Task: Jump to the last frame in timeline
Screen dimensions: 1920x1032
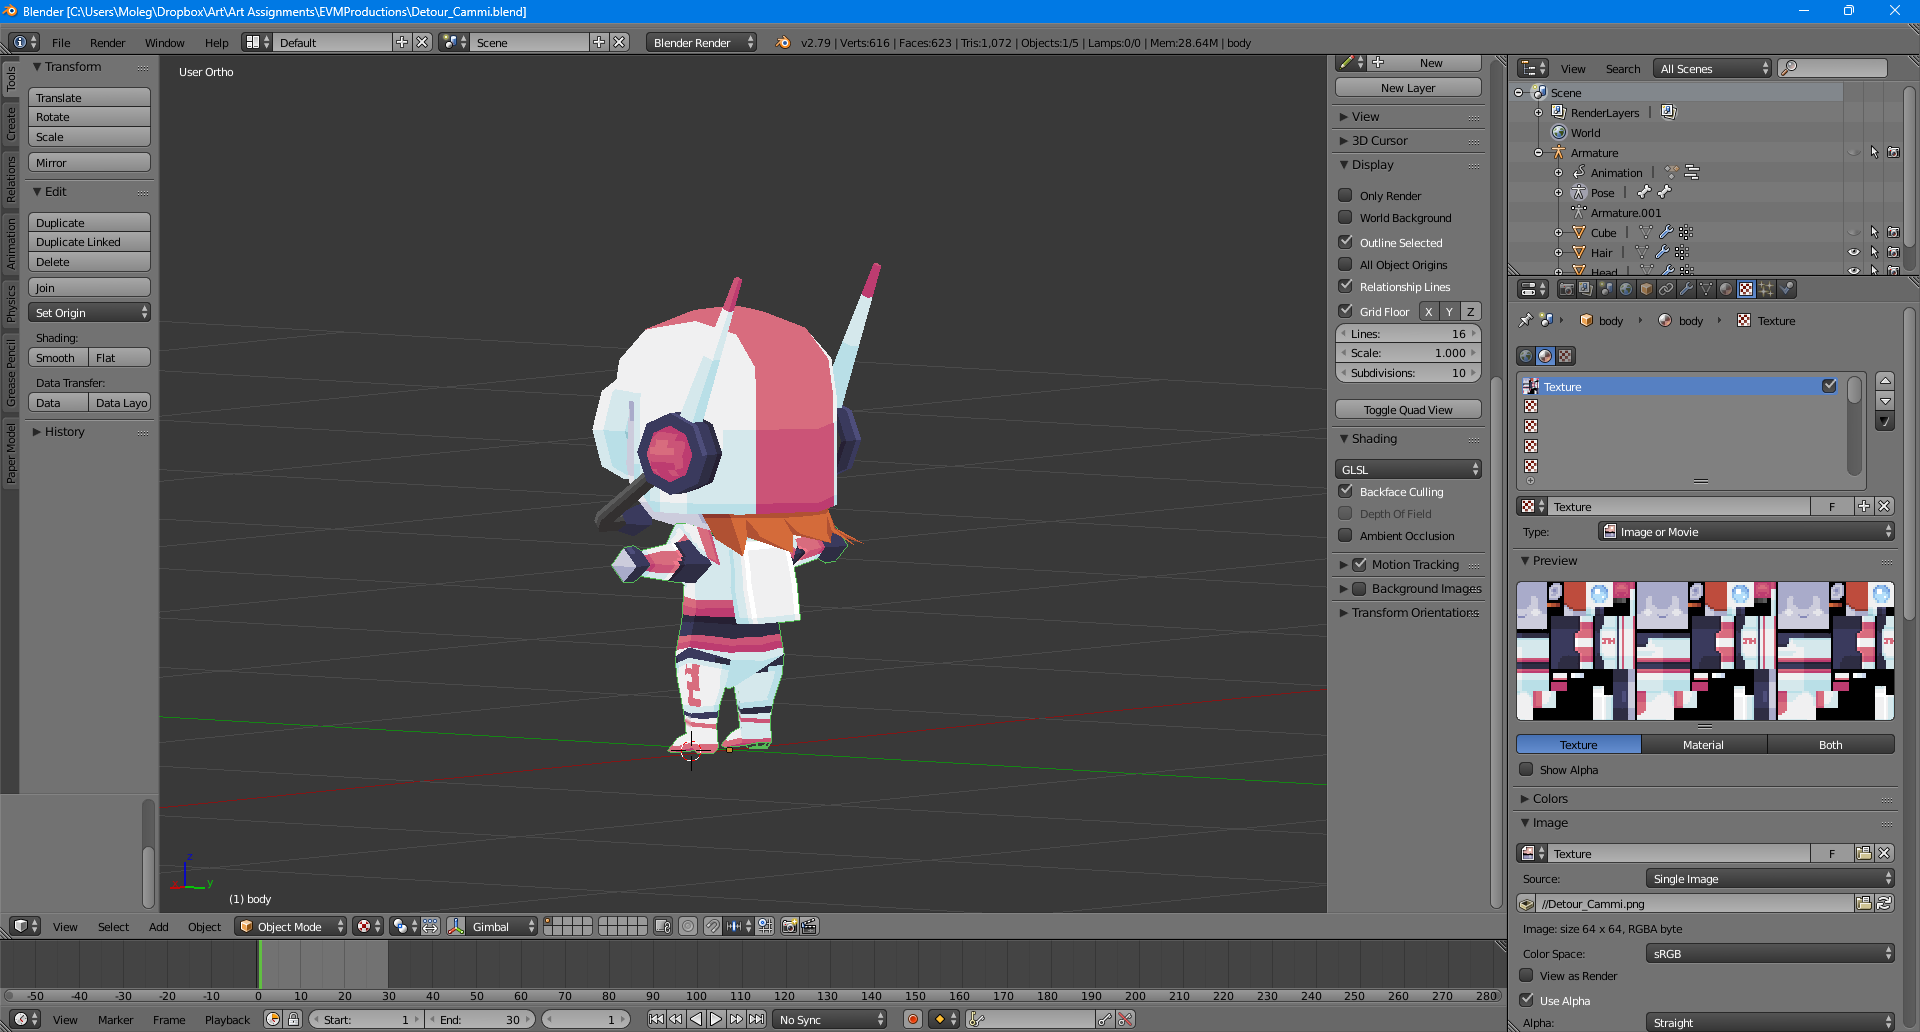Action: 757,1019
